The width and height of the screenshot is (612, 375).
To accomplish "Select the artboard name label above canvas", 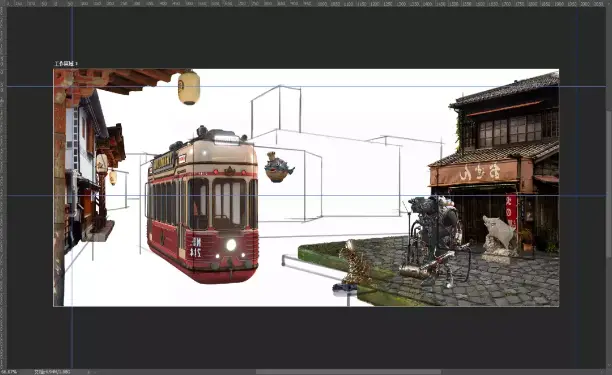I will click(66, 64).
